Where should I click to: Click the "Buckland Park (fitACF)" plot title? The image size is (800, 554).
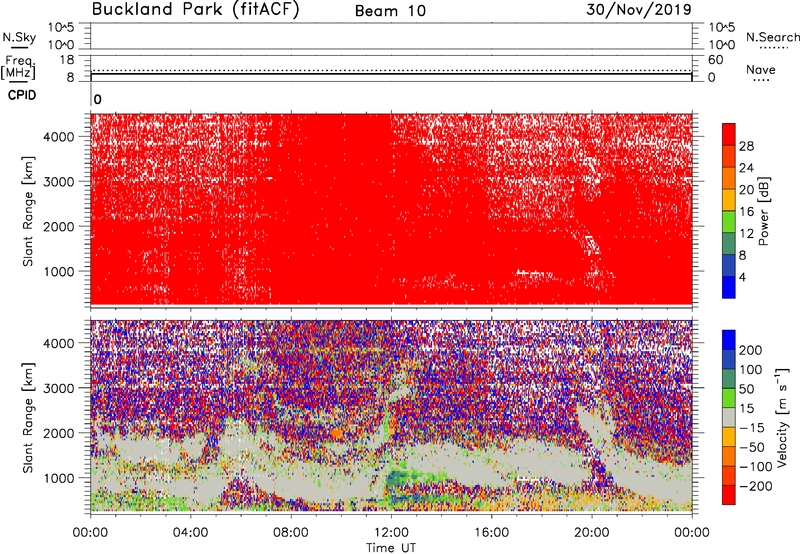(x=195, y=10)
